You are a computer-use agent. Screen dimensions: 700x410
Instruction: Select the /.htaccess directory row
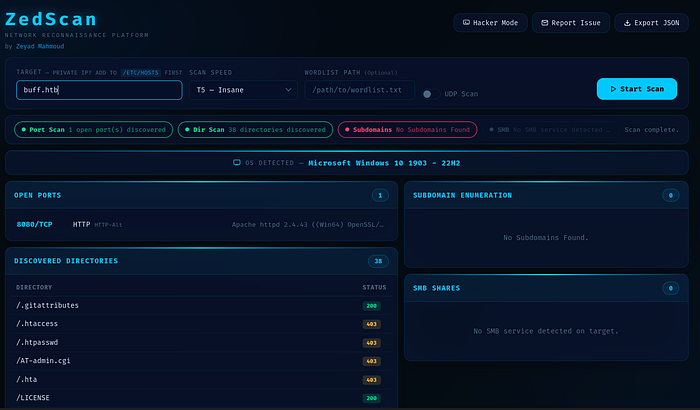pos(201,324)
